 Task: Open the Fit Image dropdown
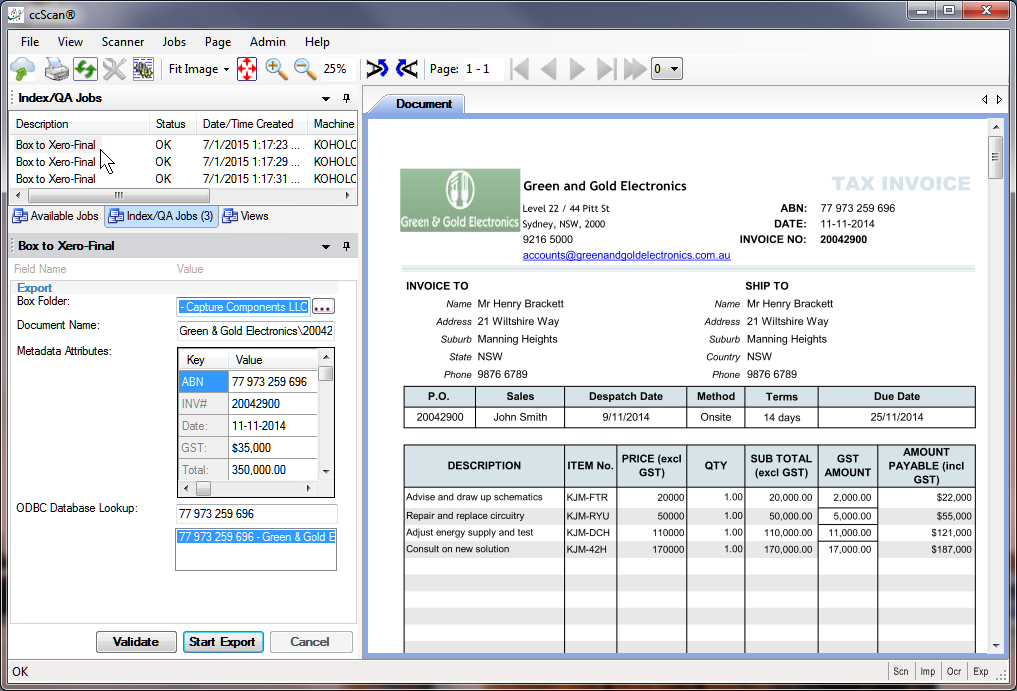click(x=199, y=69)
